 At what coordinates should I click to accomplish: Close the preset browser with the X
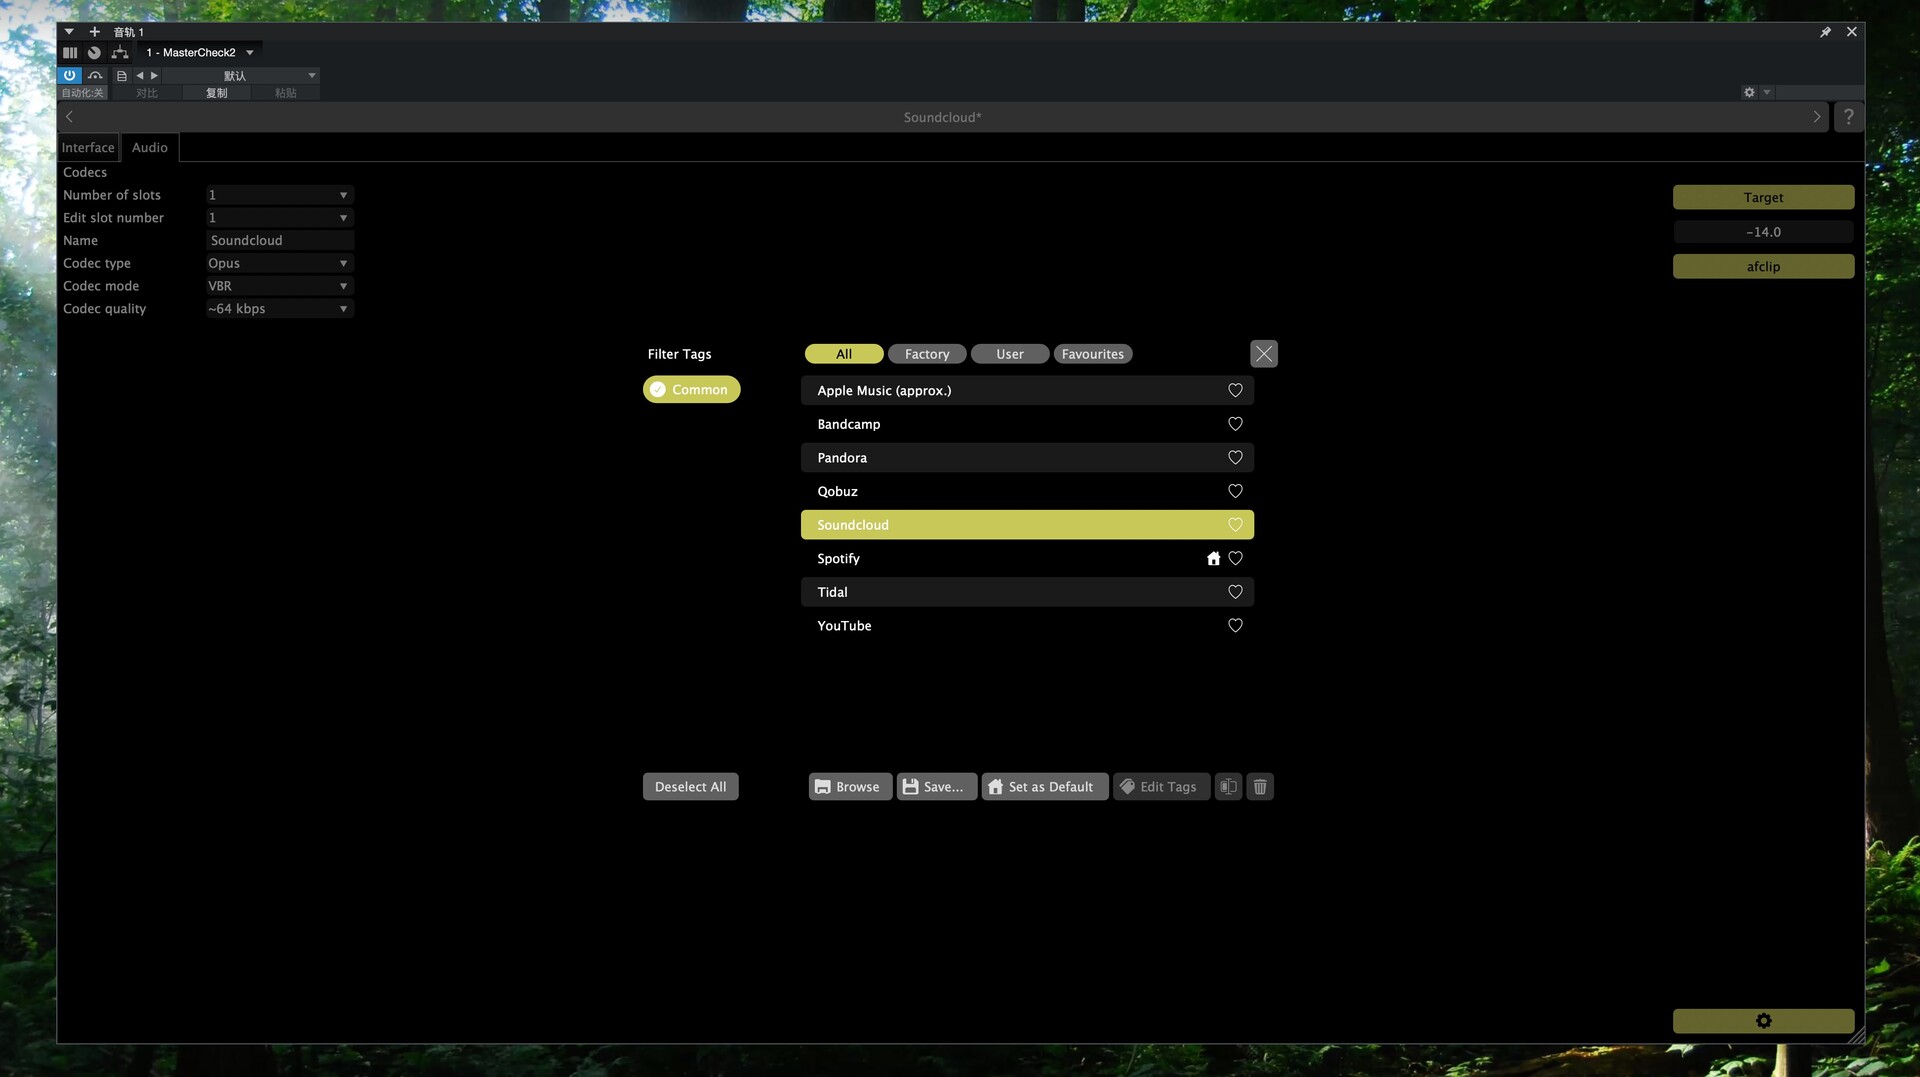1264,354
